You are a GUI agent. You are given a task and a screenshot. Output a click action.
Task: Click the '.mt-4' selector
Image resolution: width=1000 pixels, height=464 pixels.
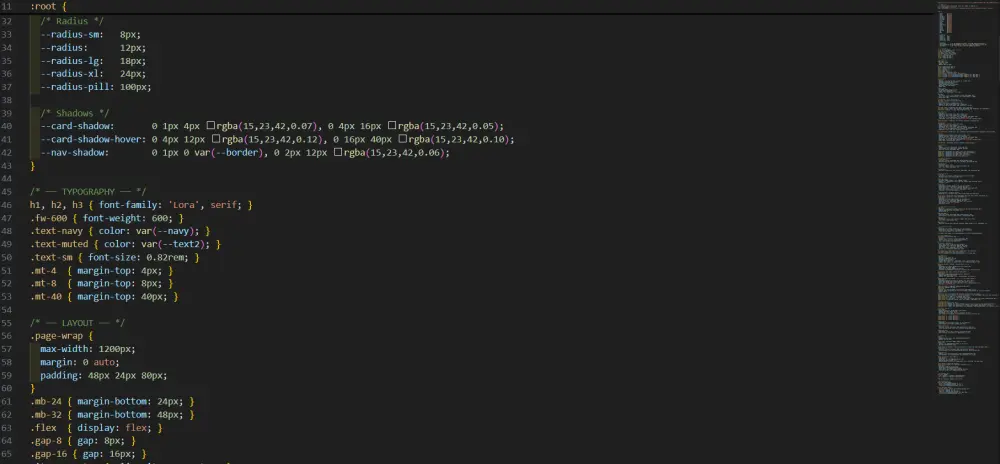43,270
